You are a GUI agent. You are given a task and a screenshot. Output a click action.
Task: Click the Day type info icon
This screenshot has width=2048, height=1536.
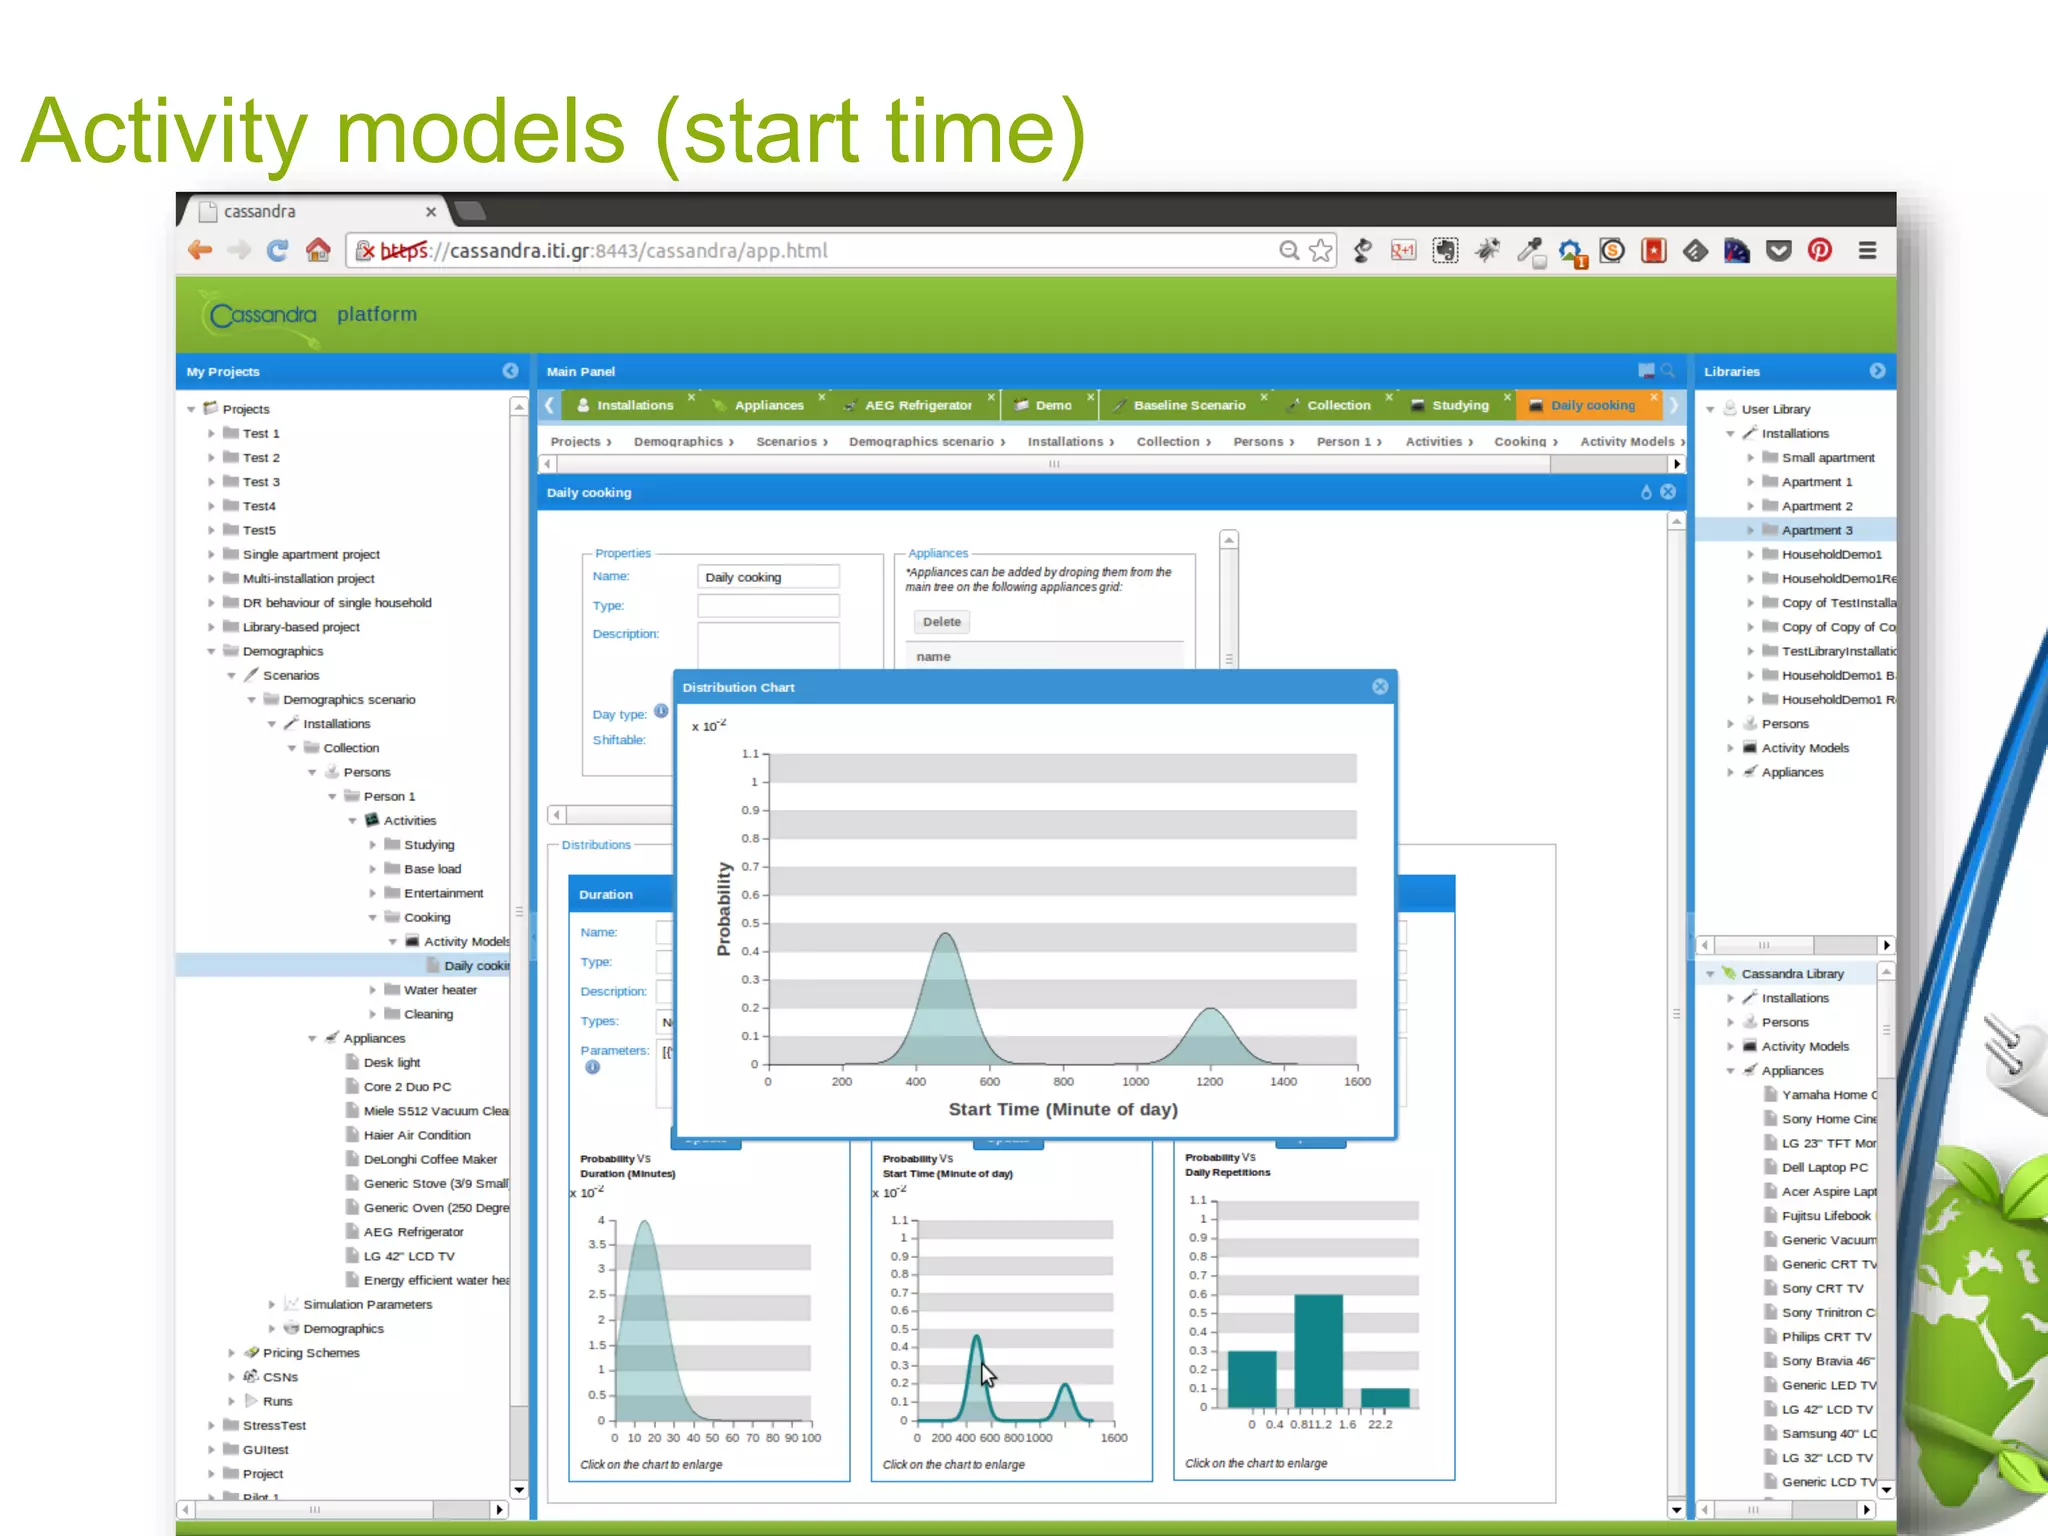[661, 711]
